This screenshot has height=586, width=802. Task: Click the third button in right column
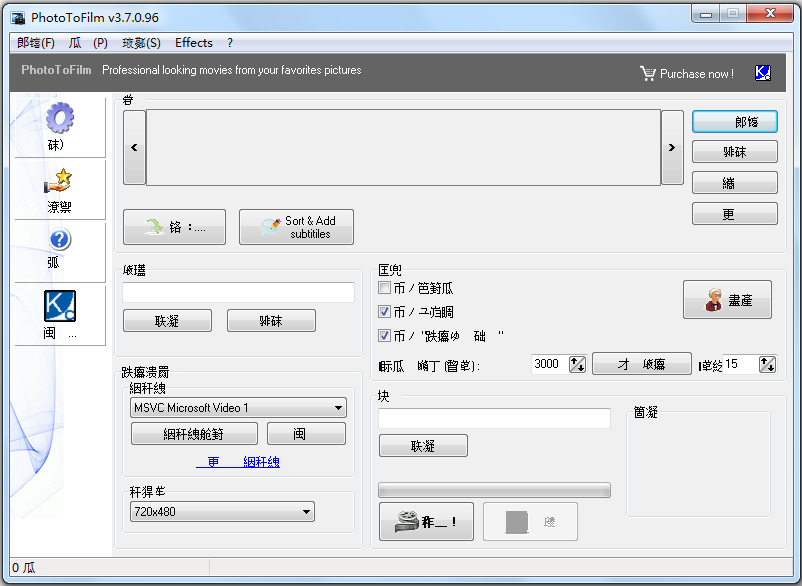click(x=734, y=183)
